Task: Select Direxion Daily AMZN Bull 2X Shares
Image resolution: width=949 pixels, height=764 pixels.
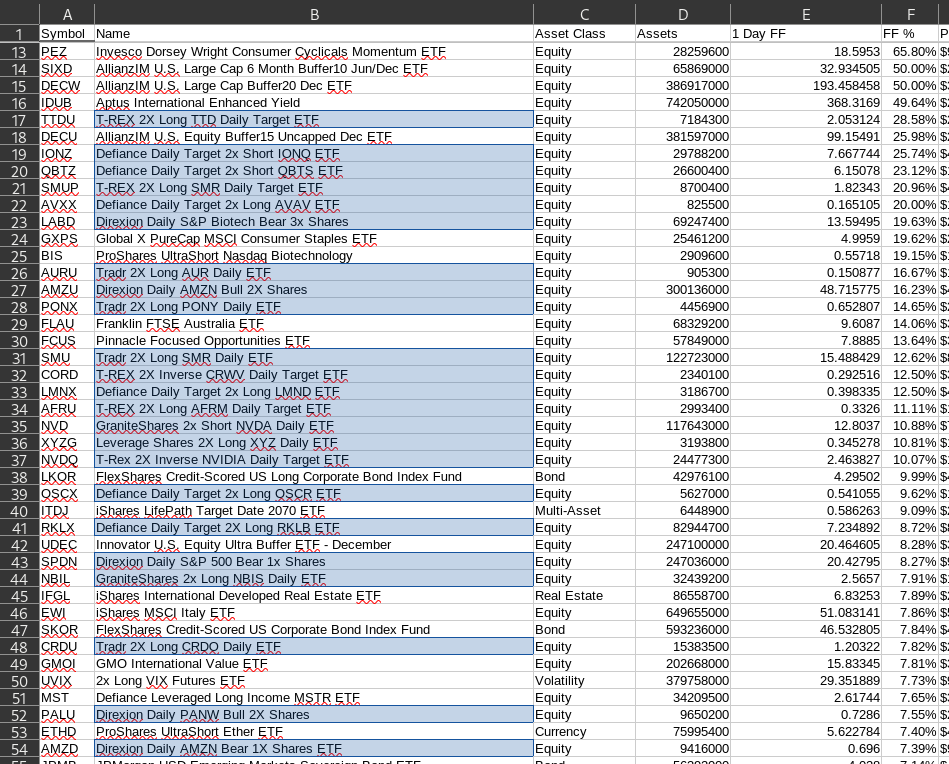Action: point(314,290)
